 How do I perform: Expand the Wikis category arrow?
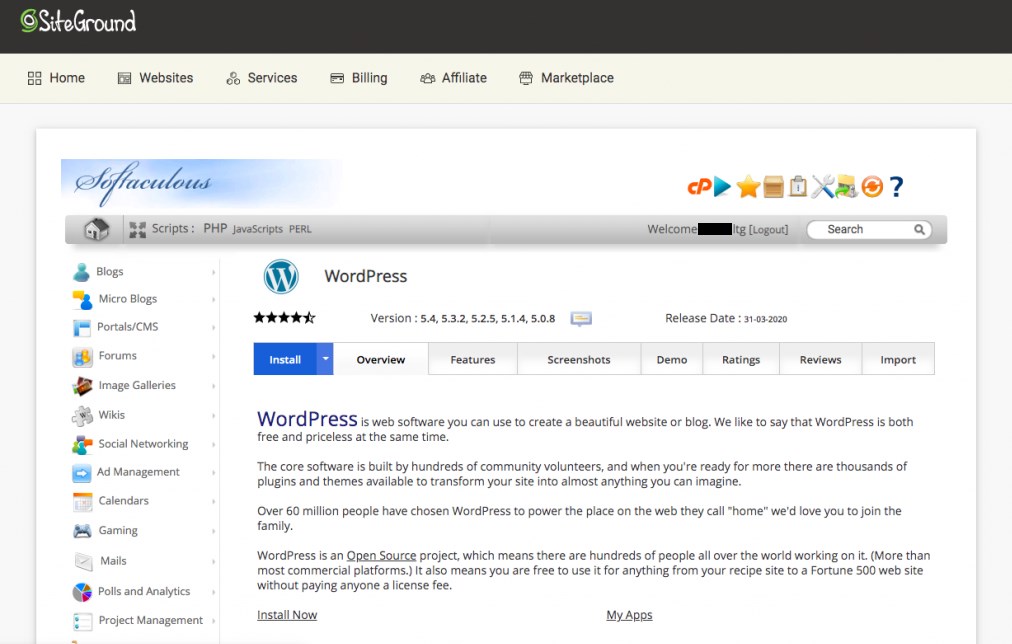[213, 416]
